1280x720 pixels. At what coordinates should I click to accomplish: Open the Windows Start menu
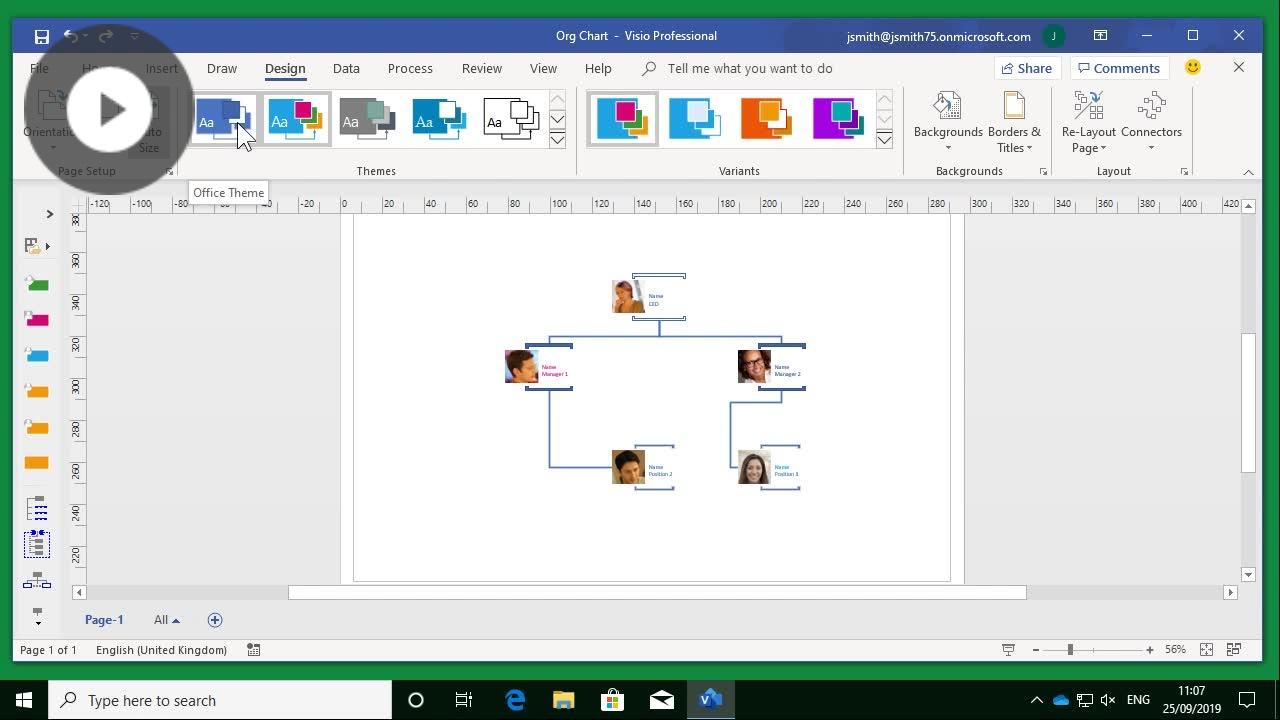24,700
